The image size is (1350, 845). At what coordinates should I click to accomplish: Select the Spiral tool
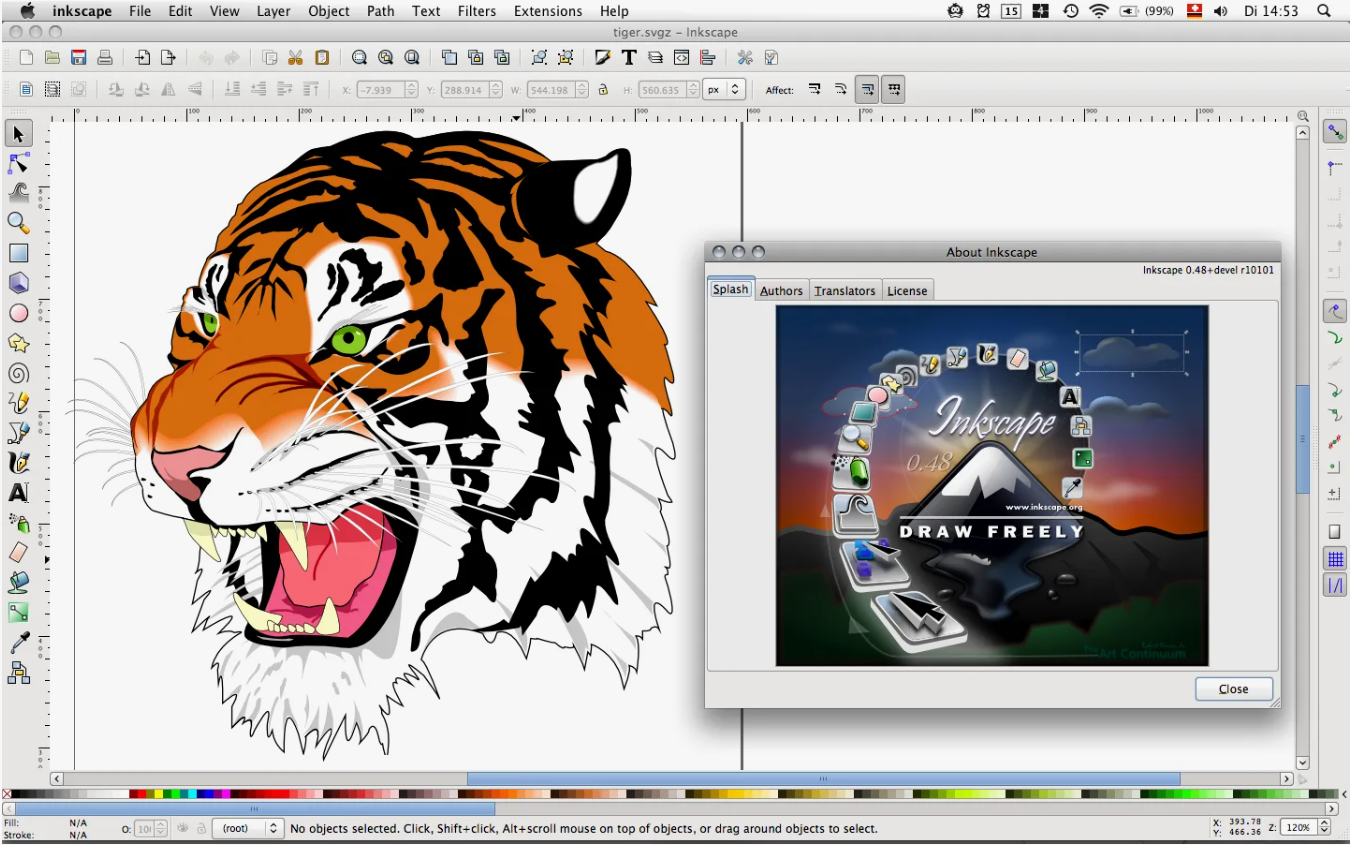(18, 373)
